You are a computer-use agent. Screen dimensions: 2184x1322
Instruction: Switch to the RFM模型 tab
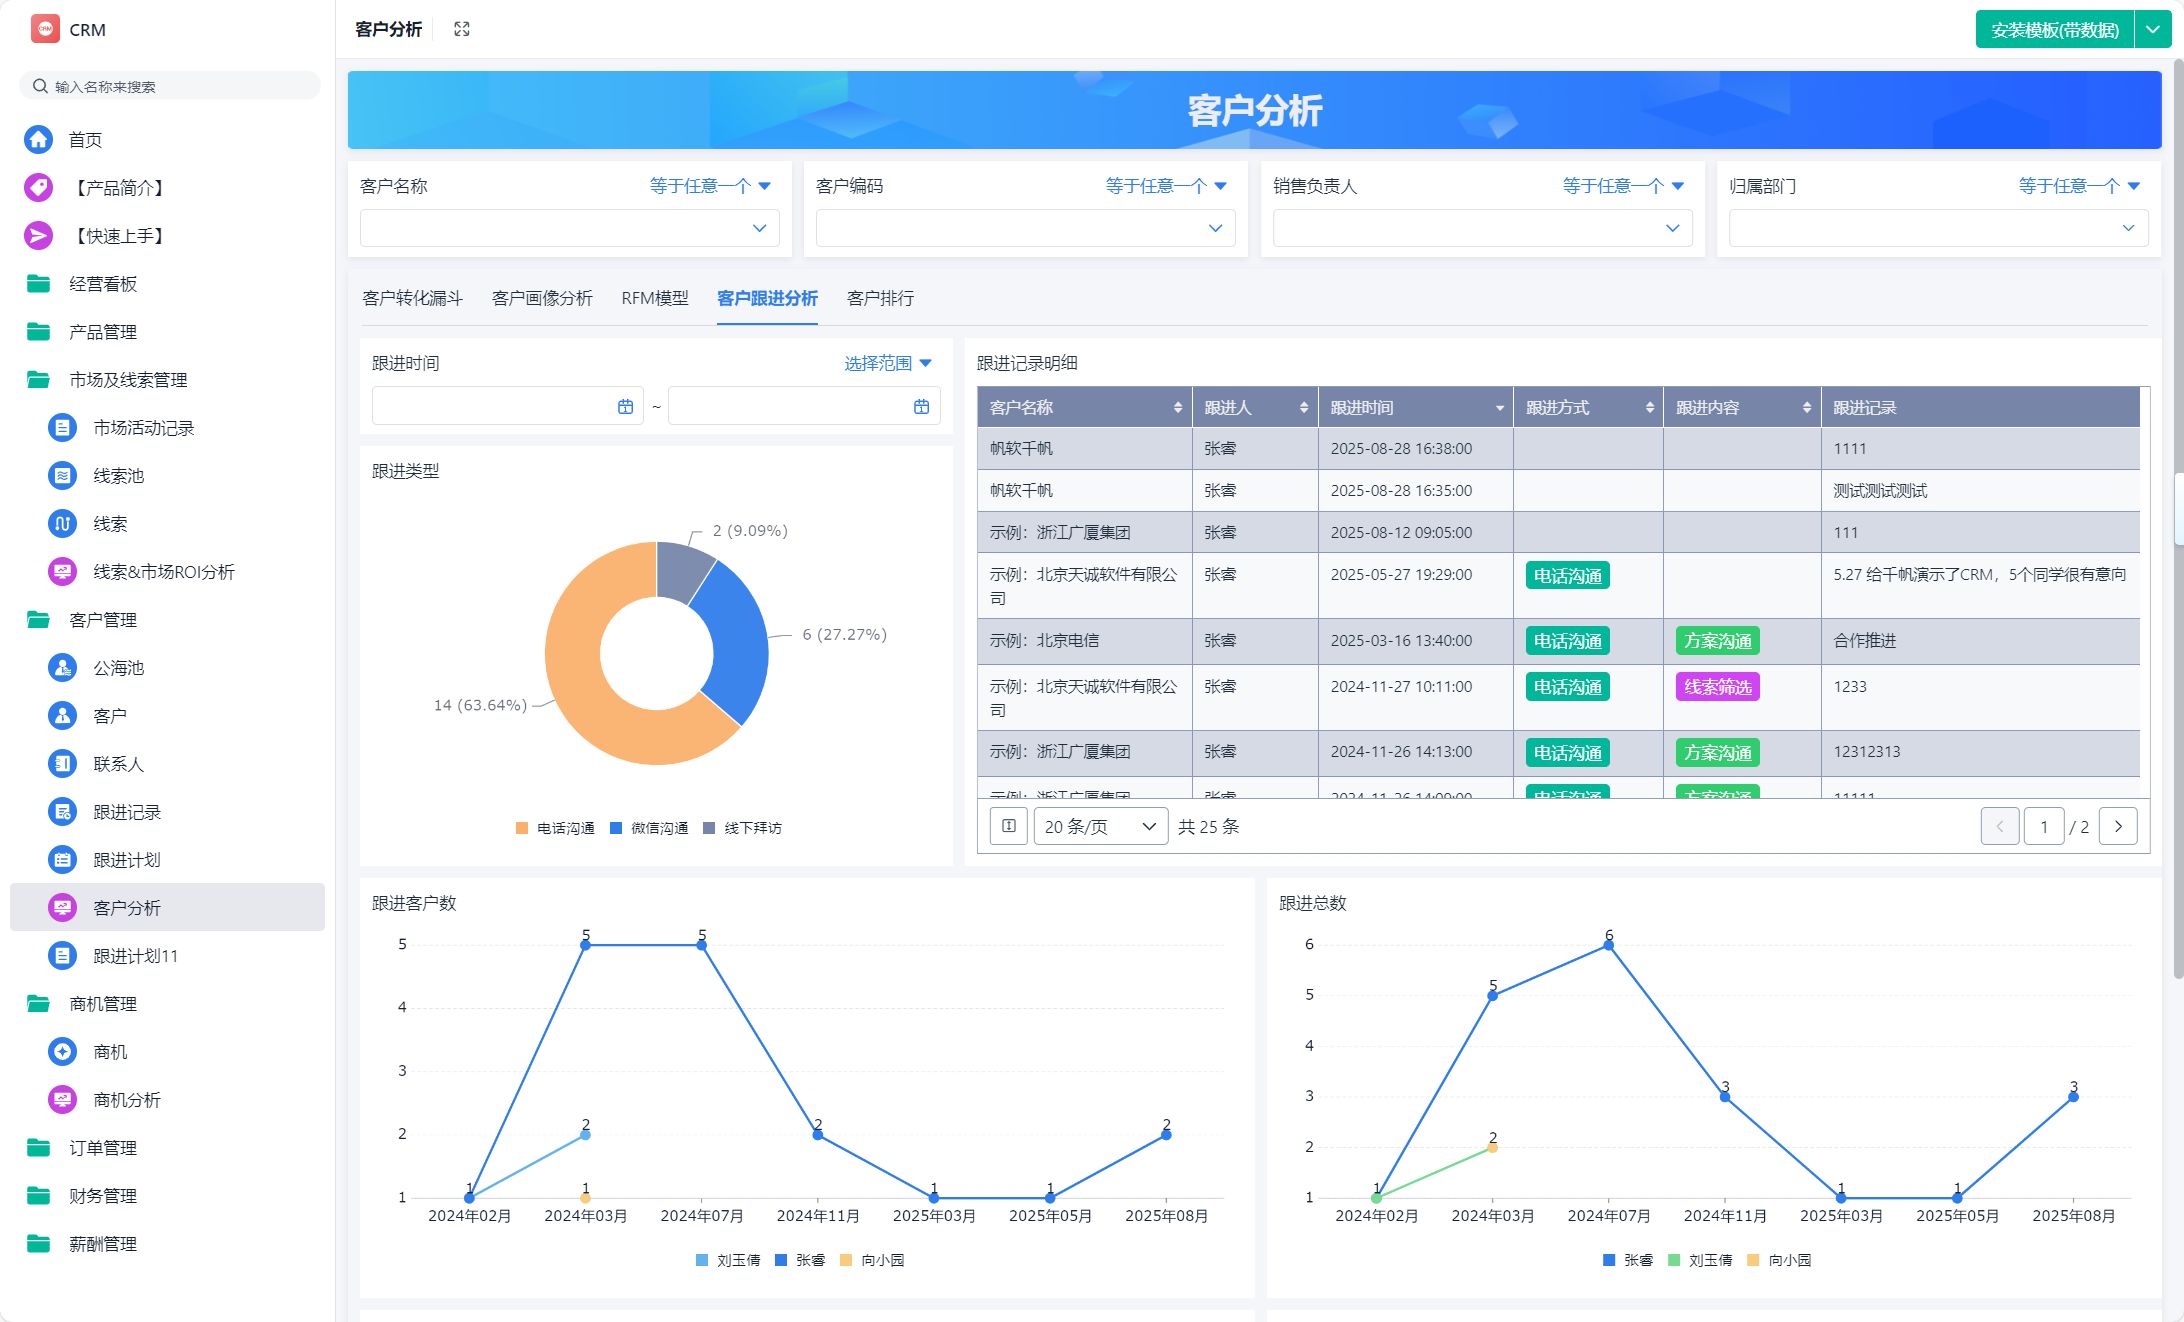pyautogui.click(x=654, y=298)
